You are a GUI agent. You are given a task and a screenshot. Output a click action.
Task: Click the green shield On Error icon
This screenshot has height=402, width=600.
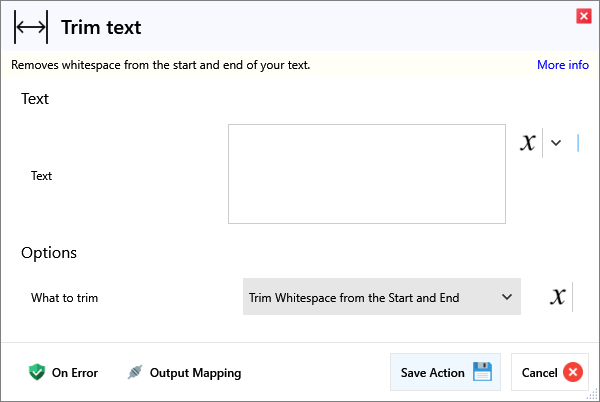click(37, 373)
